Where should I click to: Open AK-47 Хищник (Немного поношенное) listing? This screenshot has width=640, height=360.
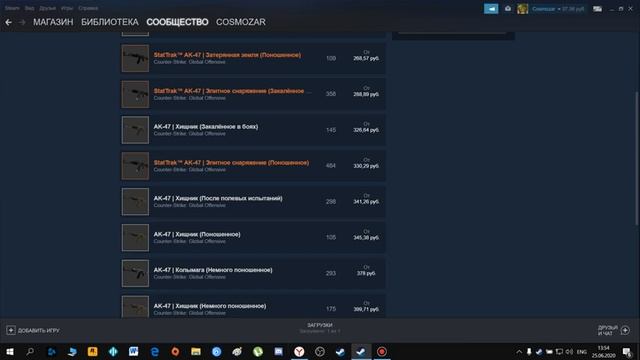253,306
